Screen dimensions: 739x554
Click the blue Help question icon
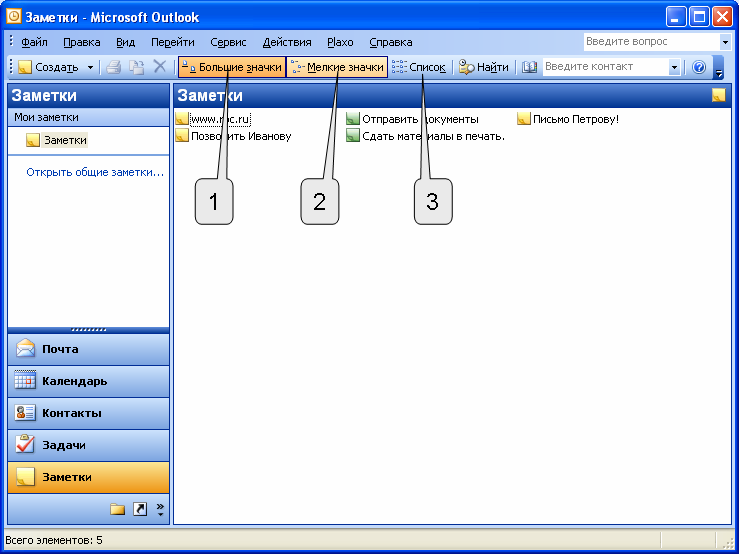click(699, 67)
